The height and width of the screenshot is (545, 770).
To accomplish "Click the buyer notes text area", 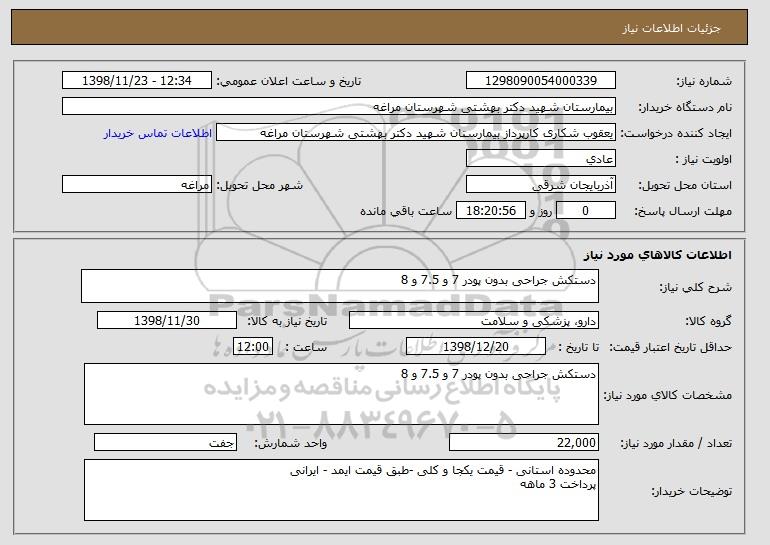I will coord(341,490).
